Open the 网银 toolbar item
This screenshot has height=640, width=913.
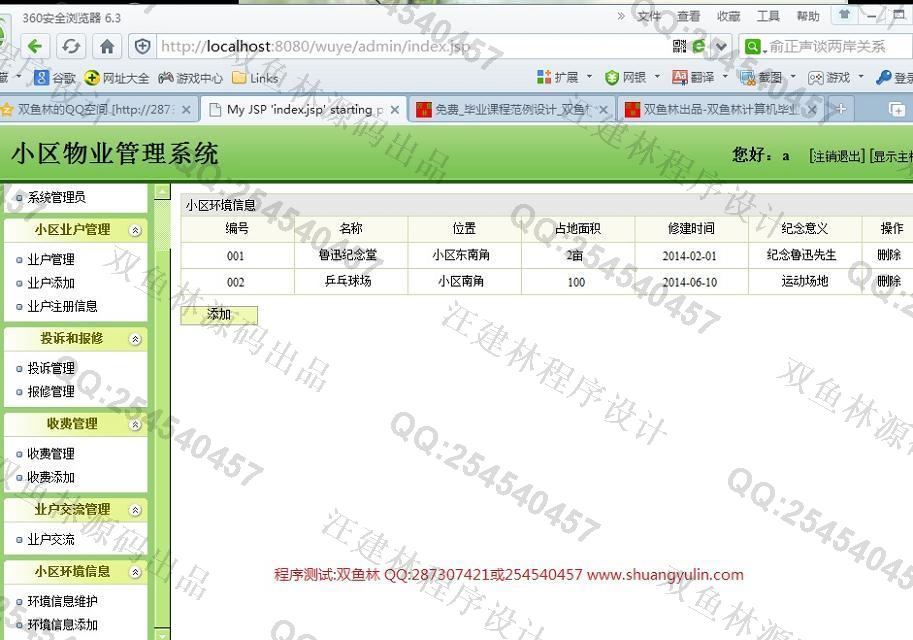coord(626,77)
